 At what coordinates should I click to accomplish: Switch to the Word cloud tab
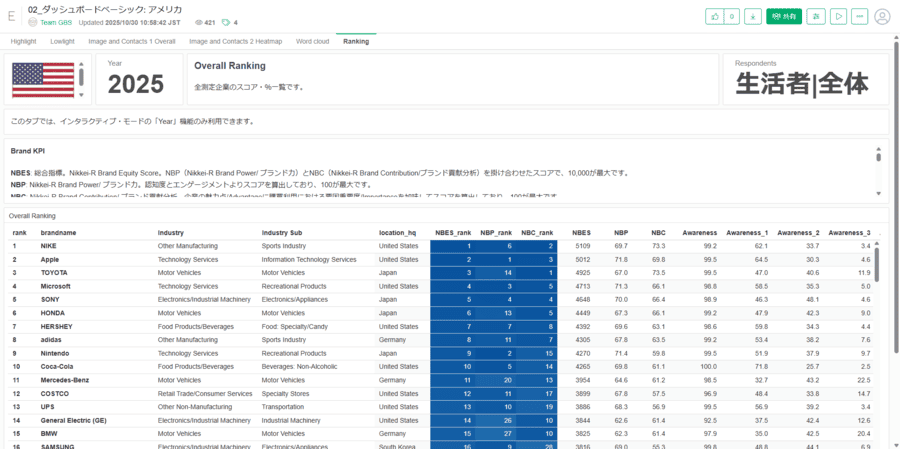312,41
